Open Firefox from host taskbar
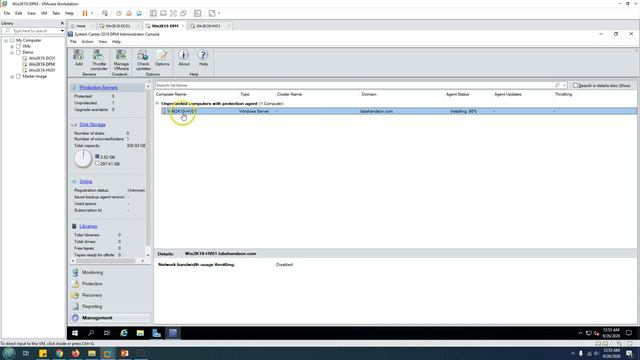This screenshot has width=640, height=360. click(76, 353)
